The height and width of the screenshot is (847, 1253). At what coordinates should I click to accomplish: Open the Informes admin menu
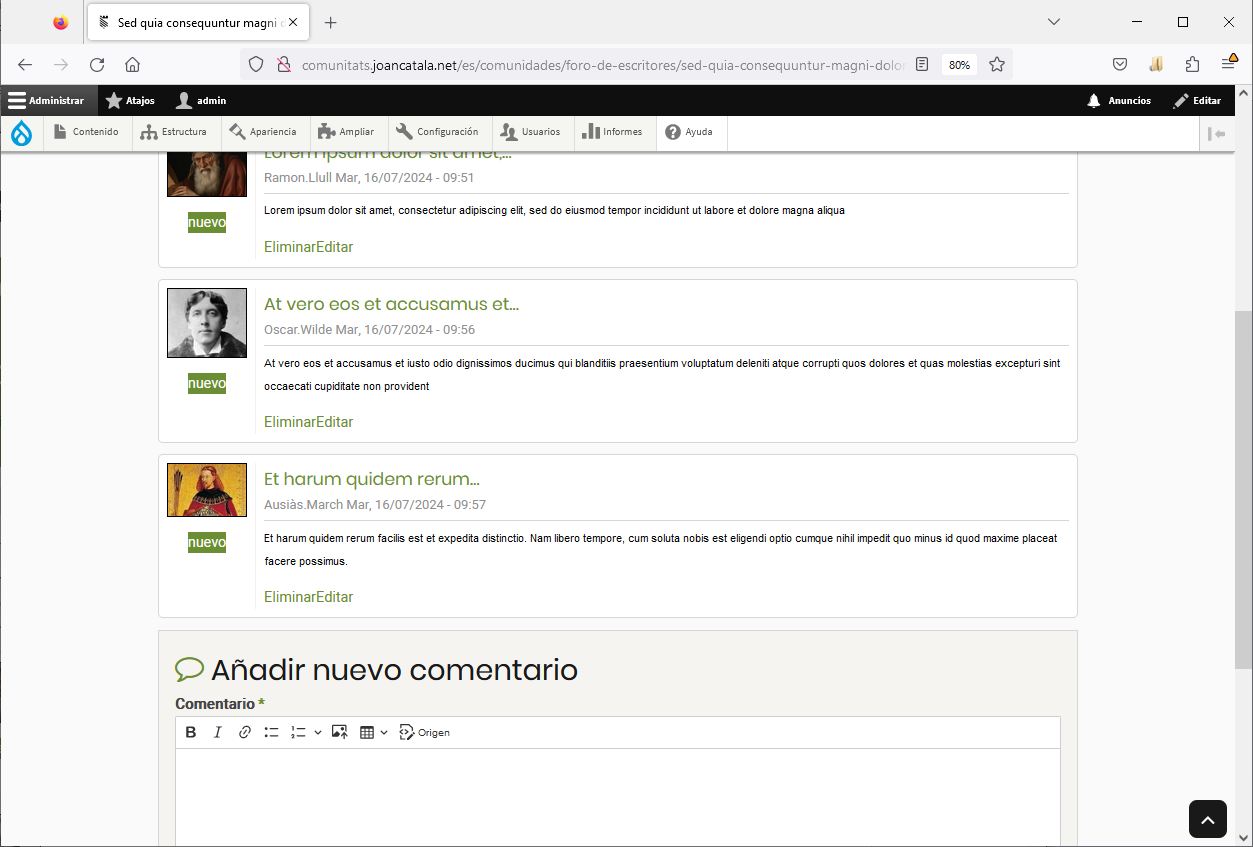pyautogui.click(x=613, y=132)
